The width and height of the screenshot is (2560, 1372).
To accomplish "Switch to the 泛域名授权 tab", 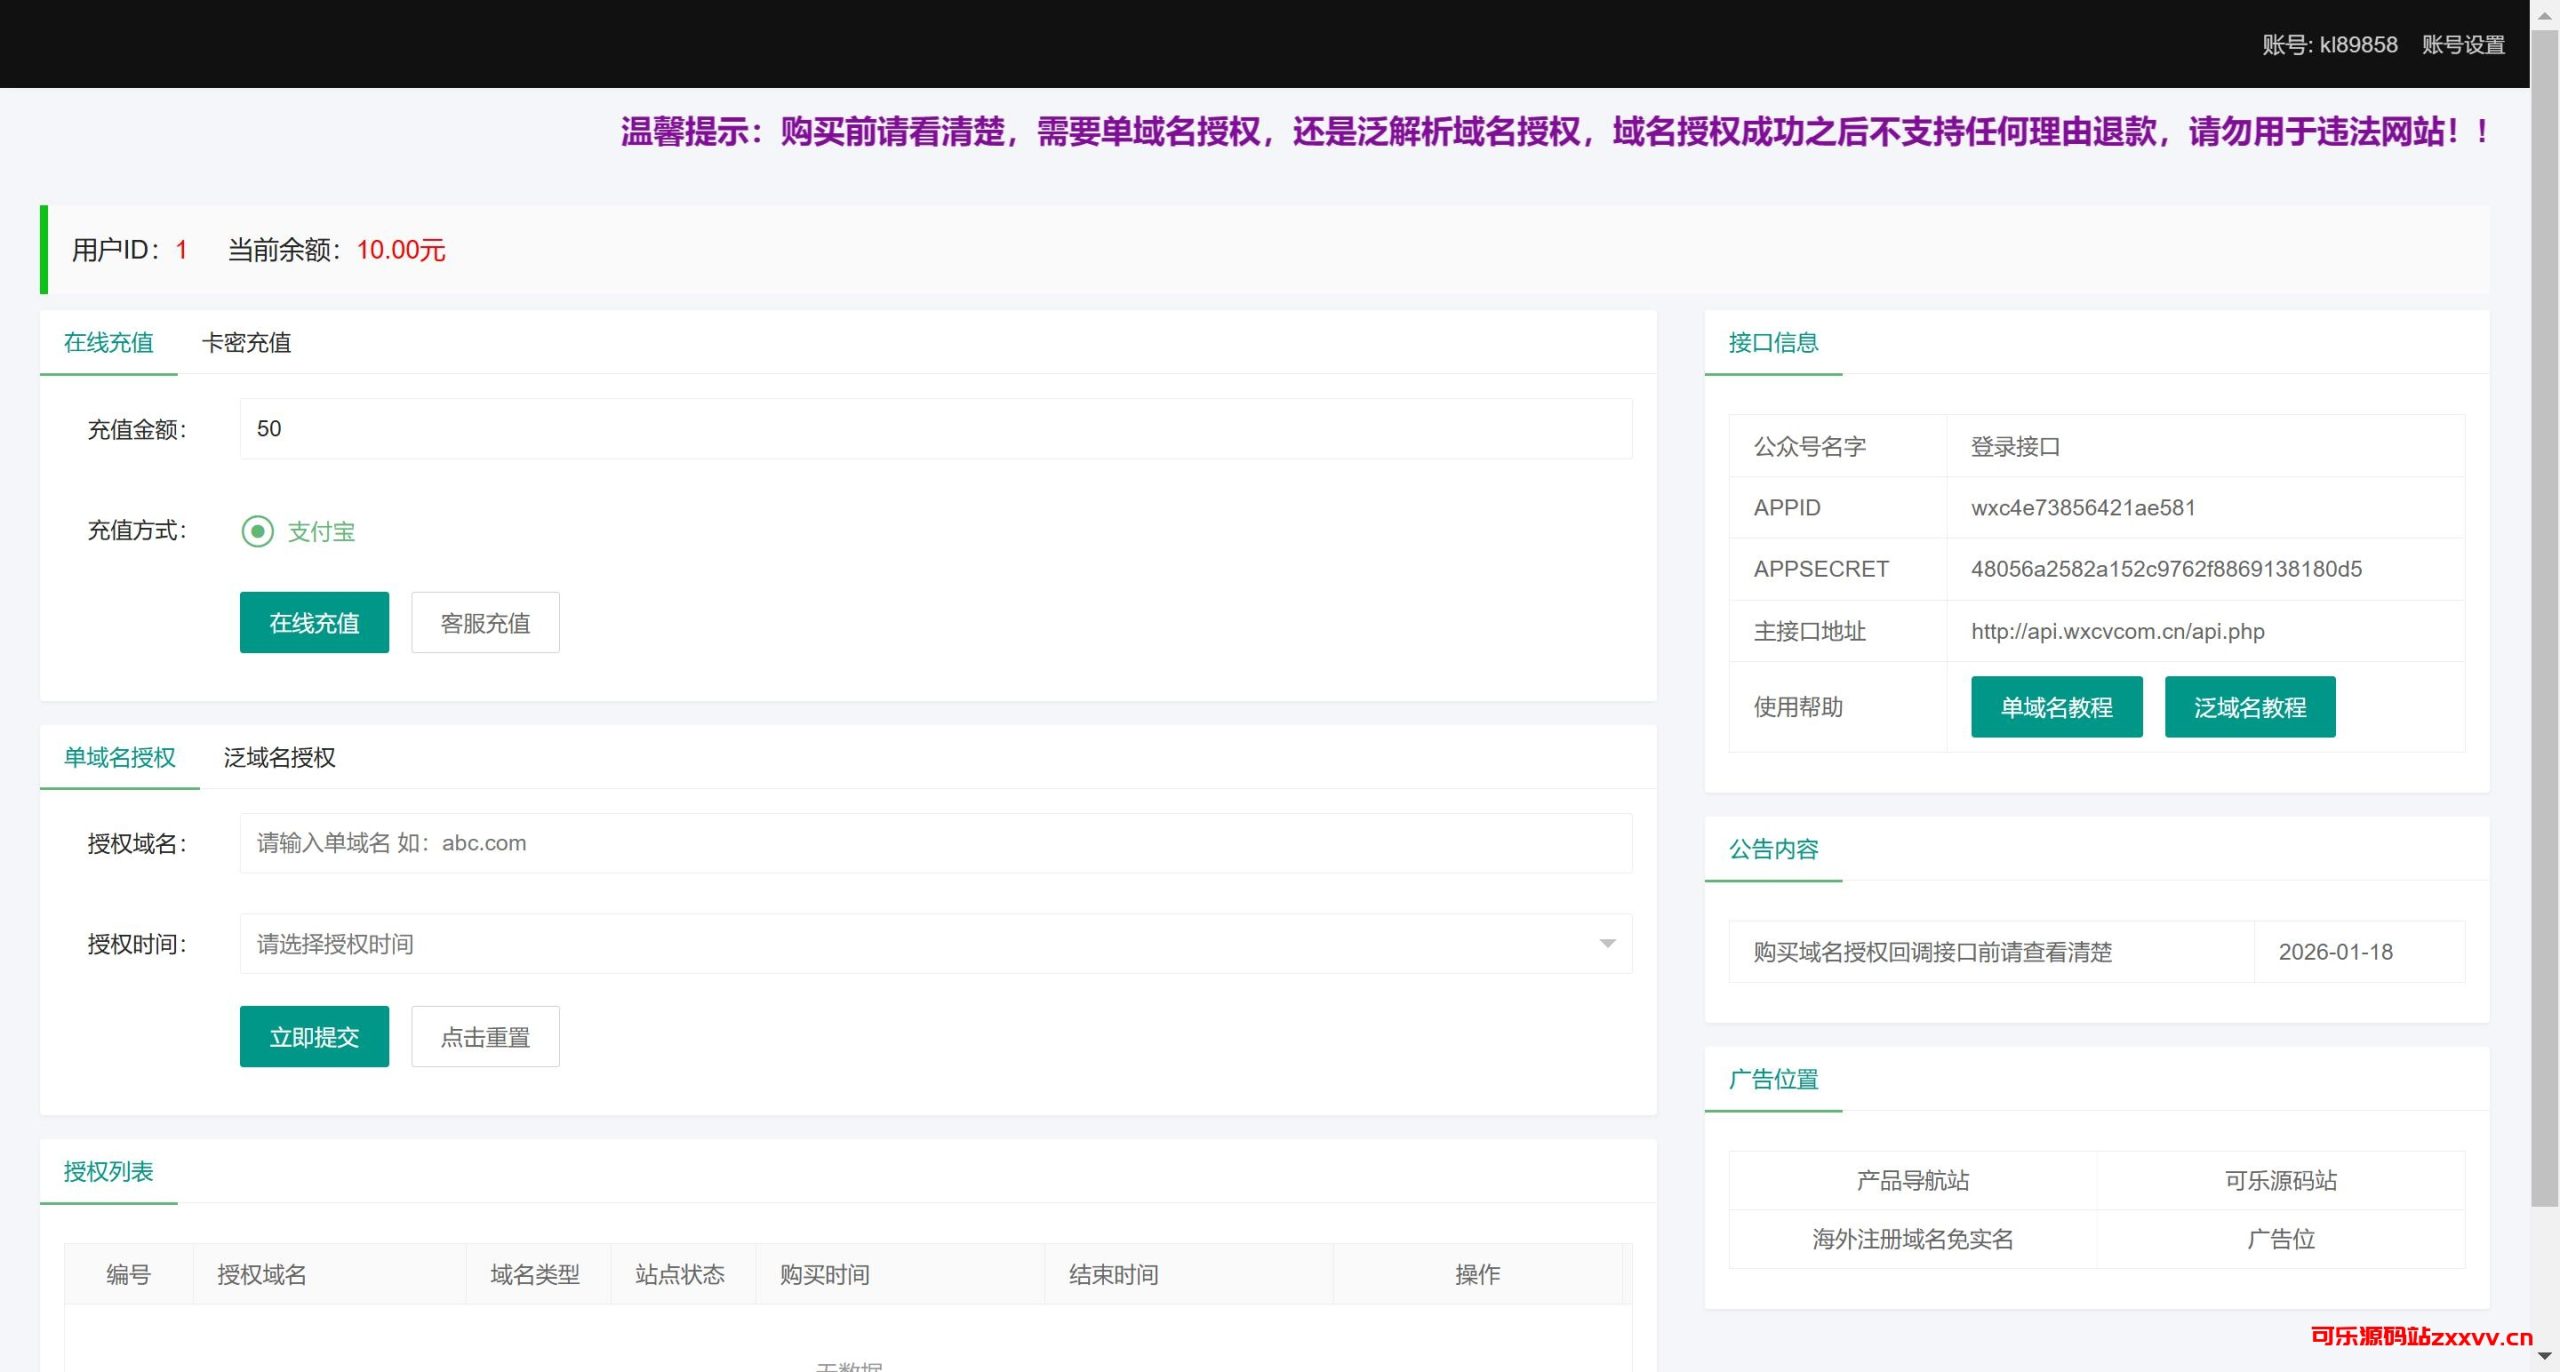I will pos(279,758).
